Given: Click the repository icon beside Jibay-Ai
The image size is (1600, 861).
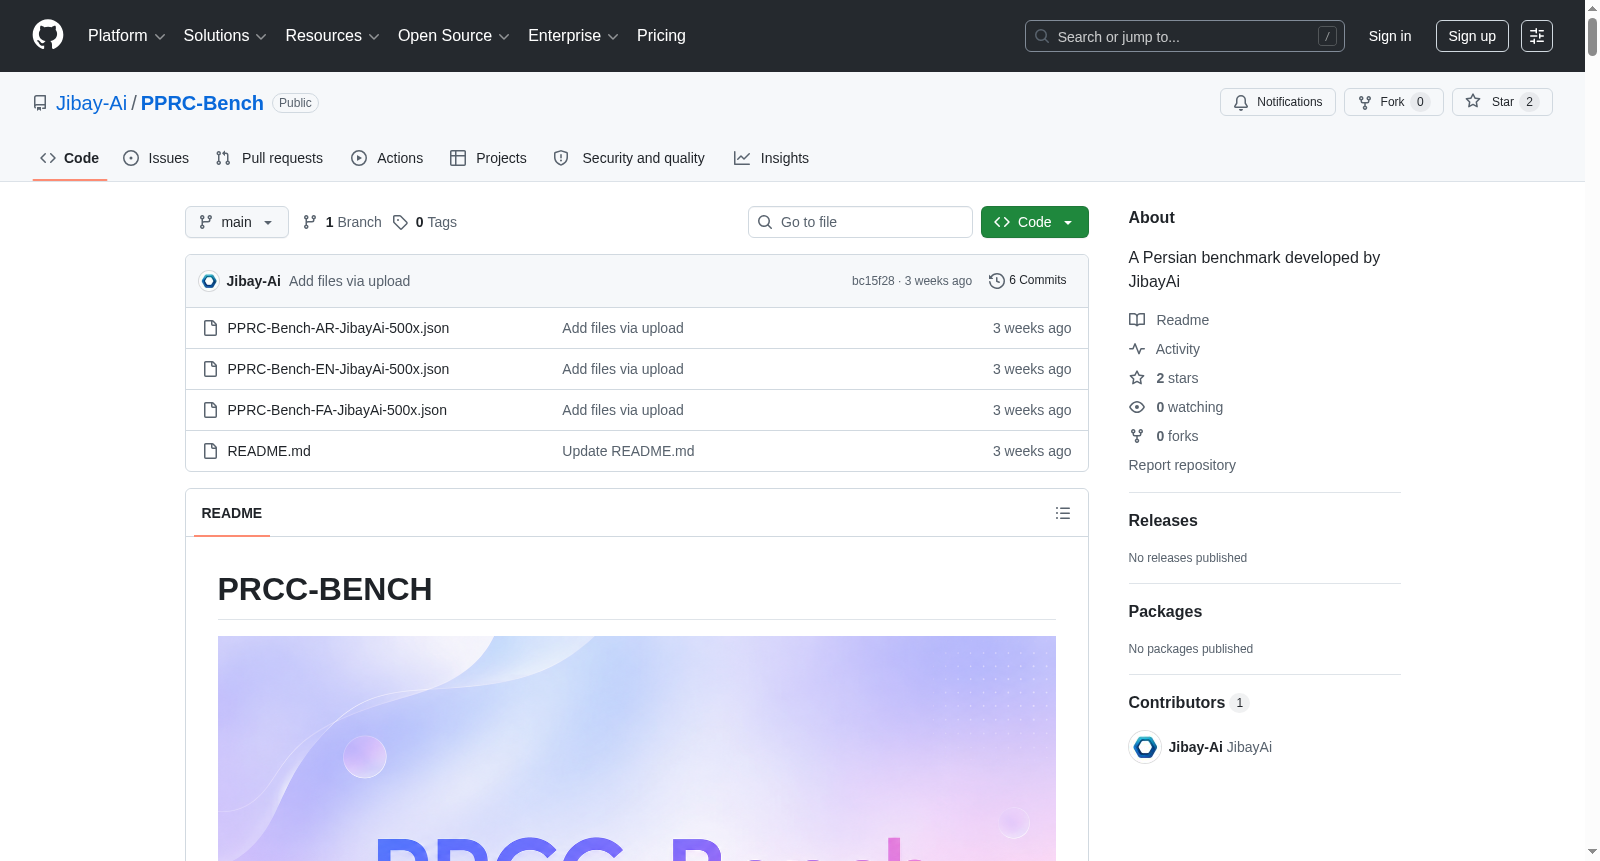Looking at the screenshot, I should click(x=40, y=103).
